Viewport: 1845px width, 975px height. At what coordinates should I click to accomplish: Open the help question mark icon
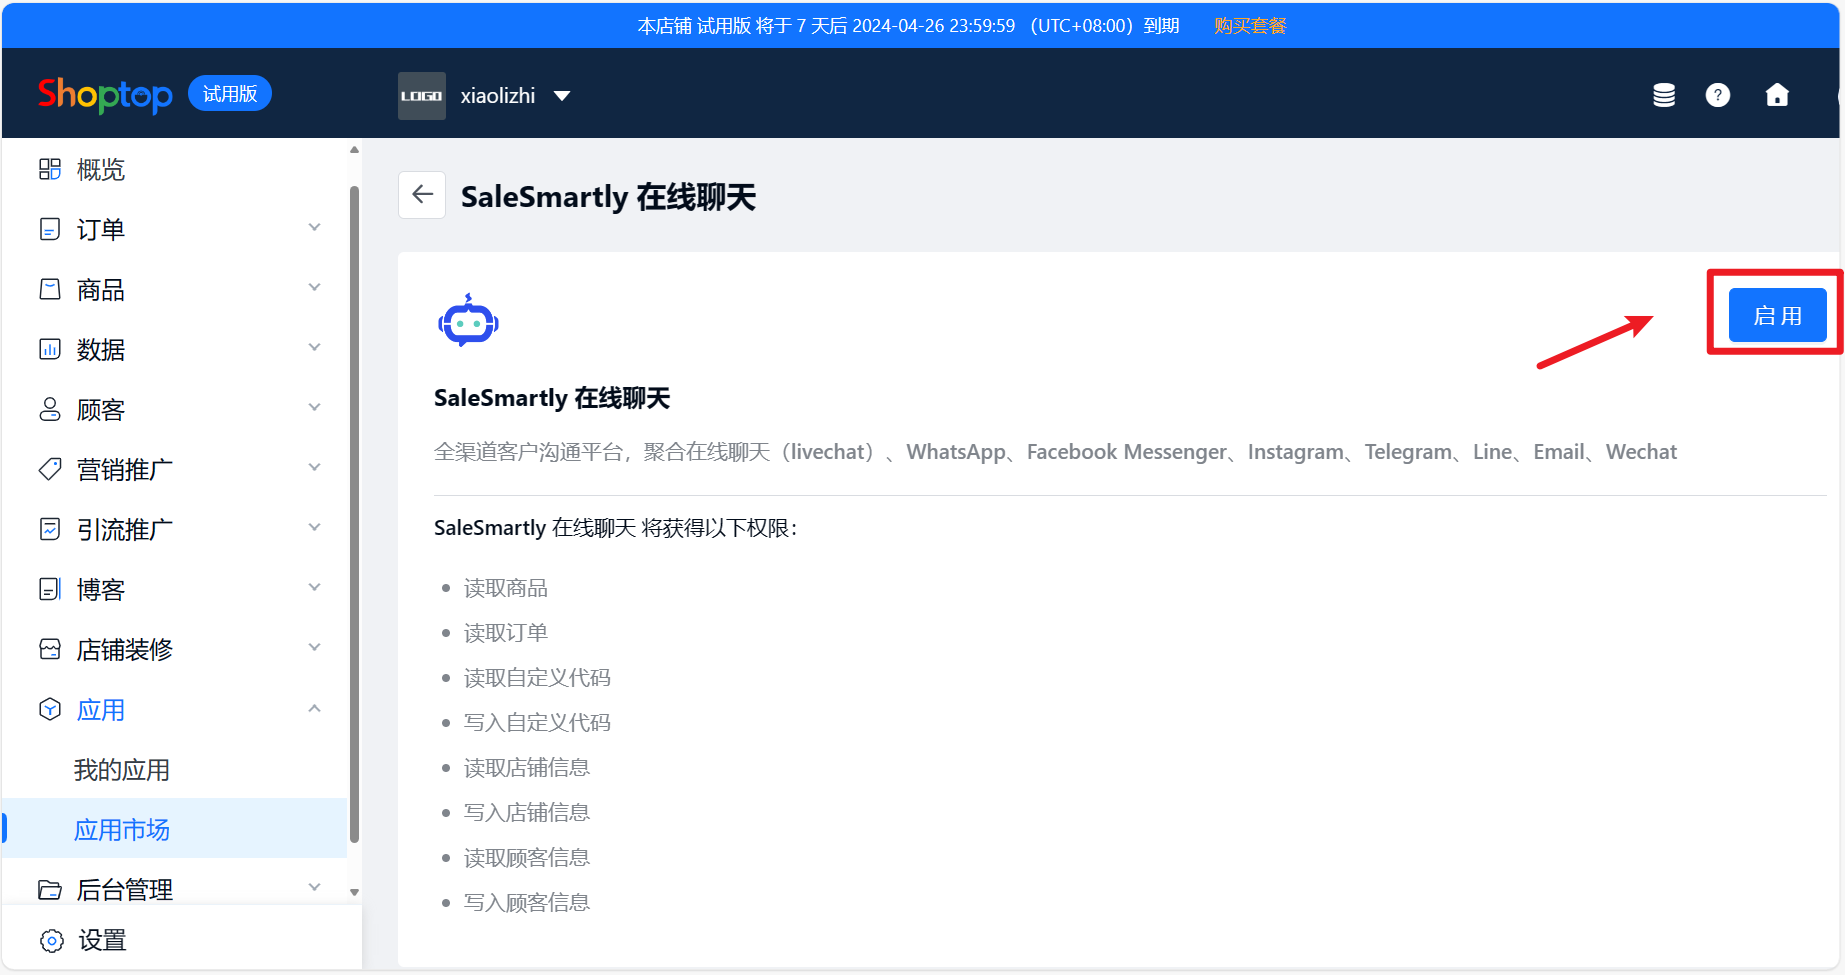click(1717, 95)
